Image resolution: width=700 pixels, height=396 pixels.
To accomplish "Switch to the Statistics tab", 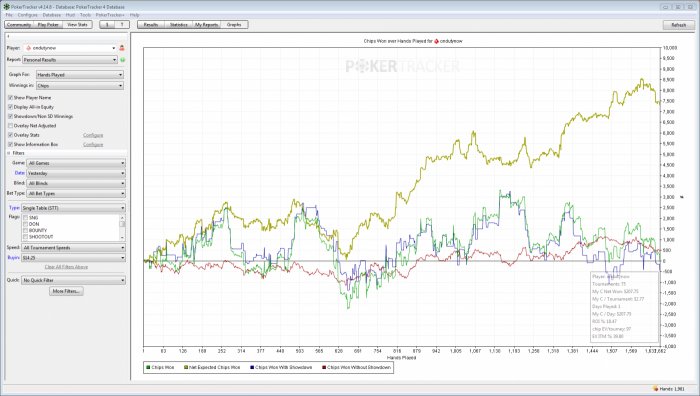I will 179,25.
